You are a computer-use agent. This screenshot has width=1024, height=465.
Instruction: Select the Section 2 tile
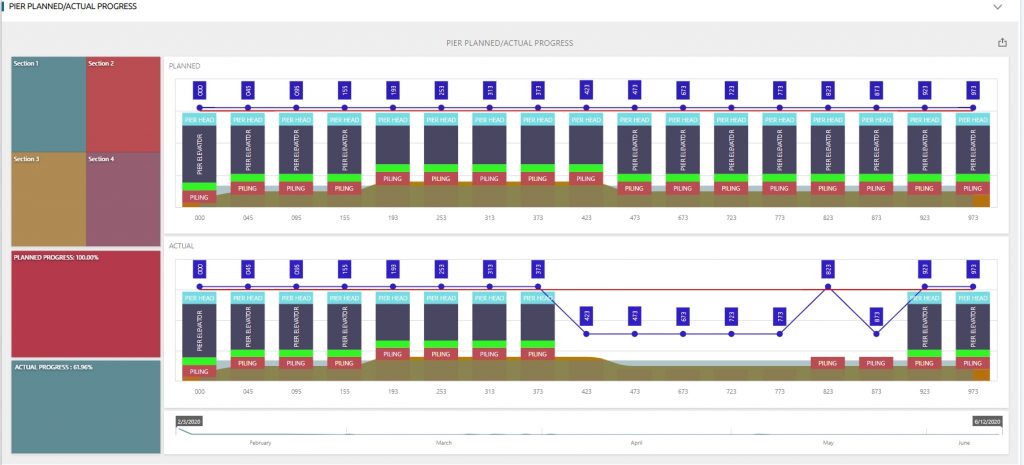pos(122,102)
